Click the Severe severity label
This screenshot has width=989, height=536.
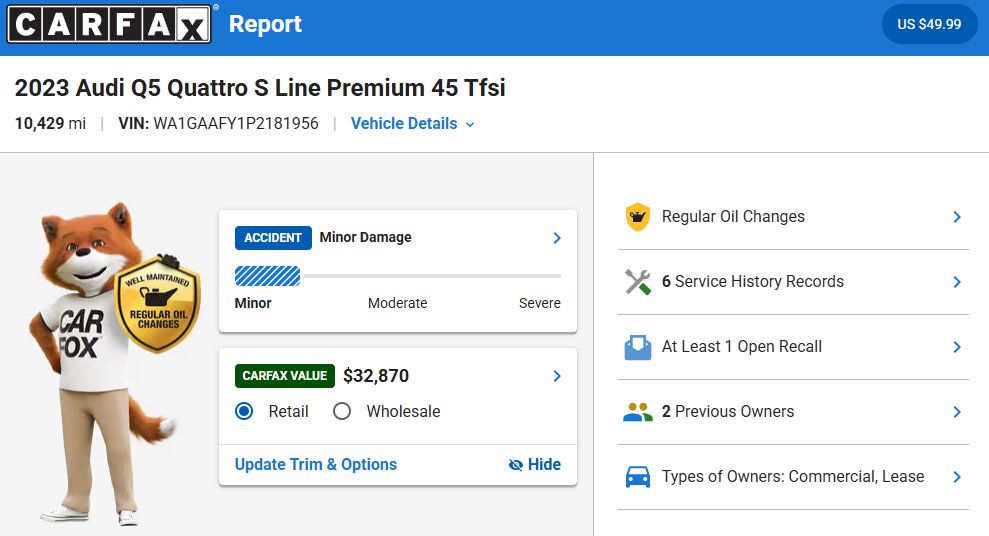pos(539,303)
